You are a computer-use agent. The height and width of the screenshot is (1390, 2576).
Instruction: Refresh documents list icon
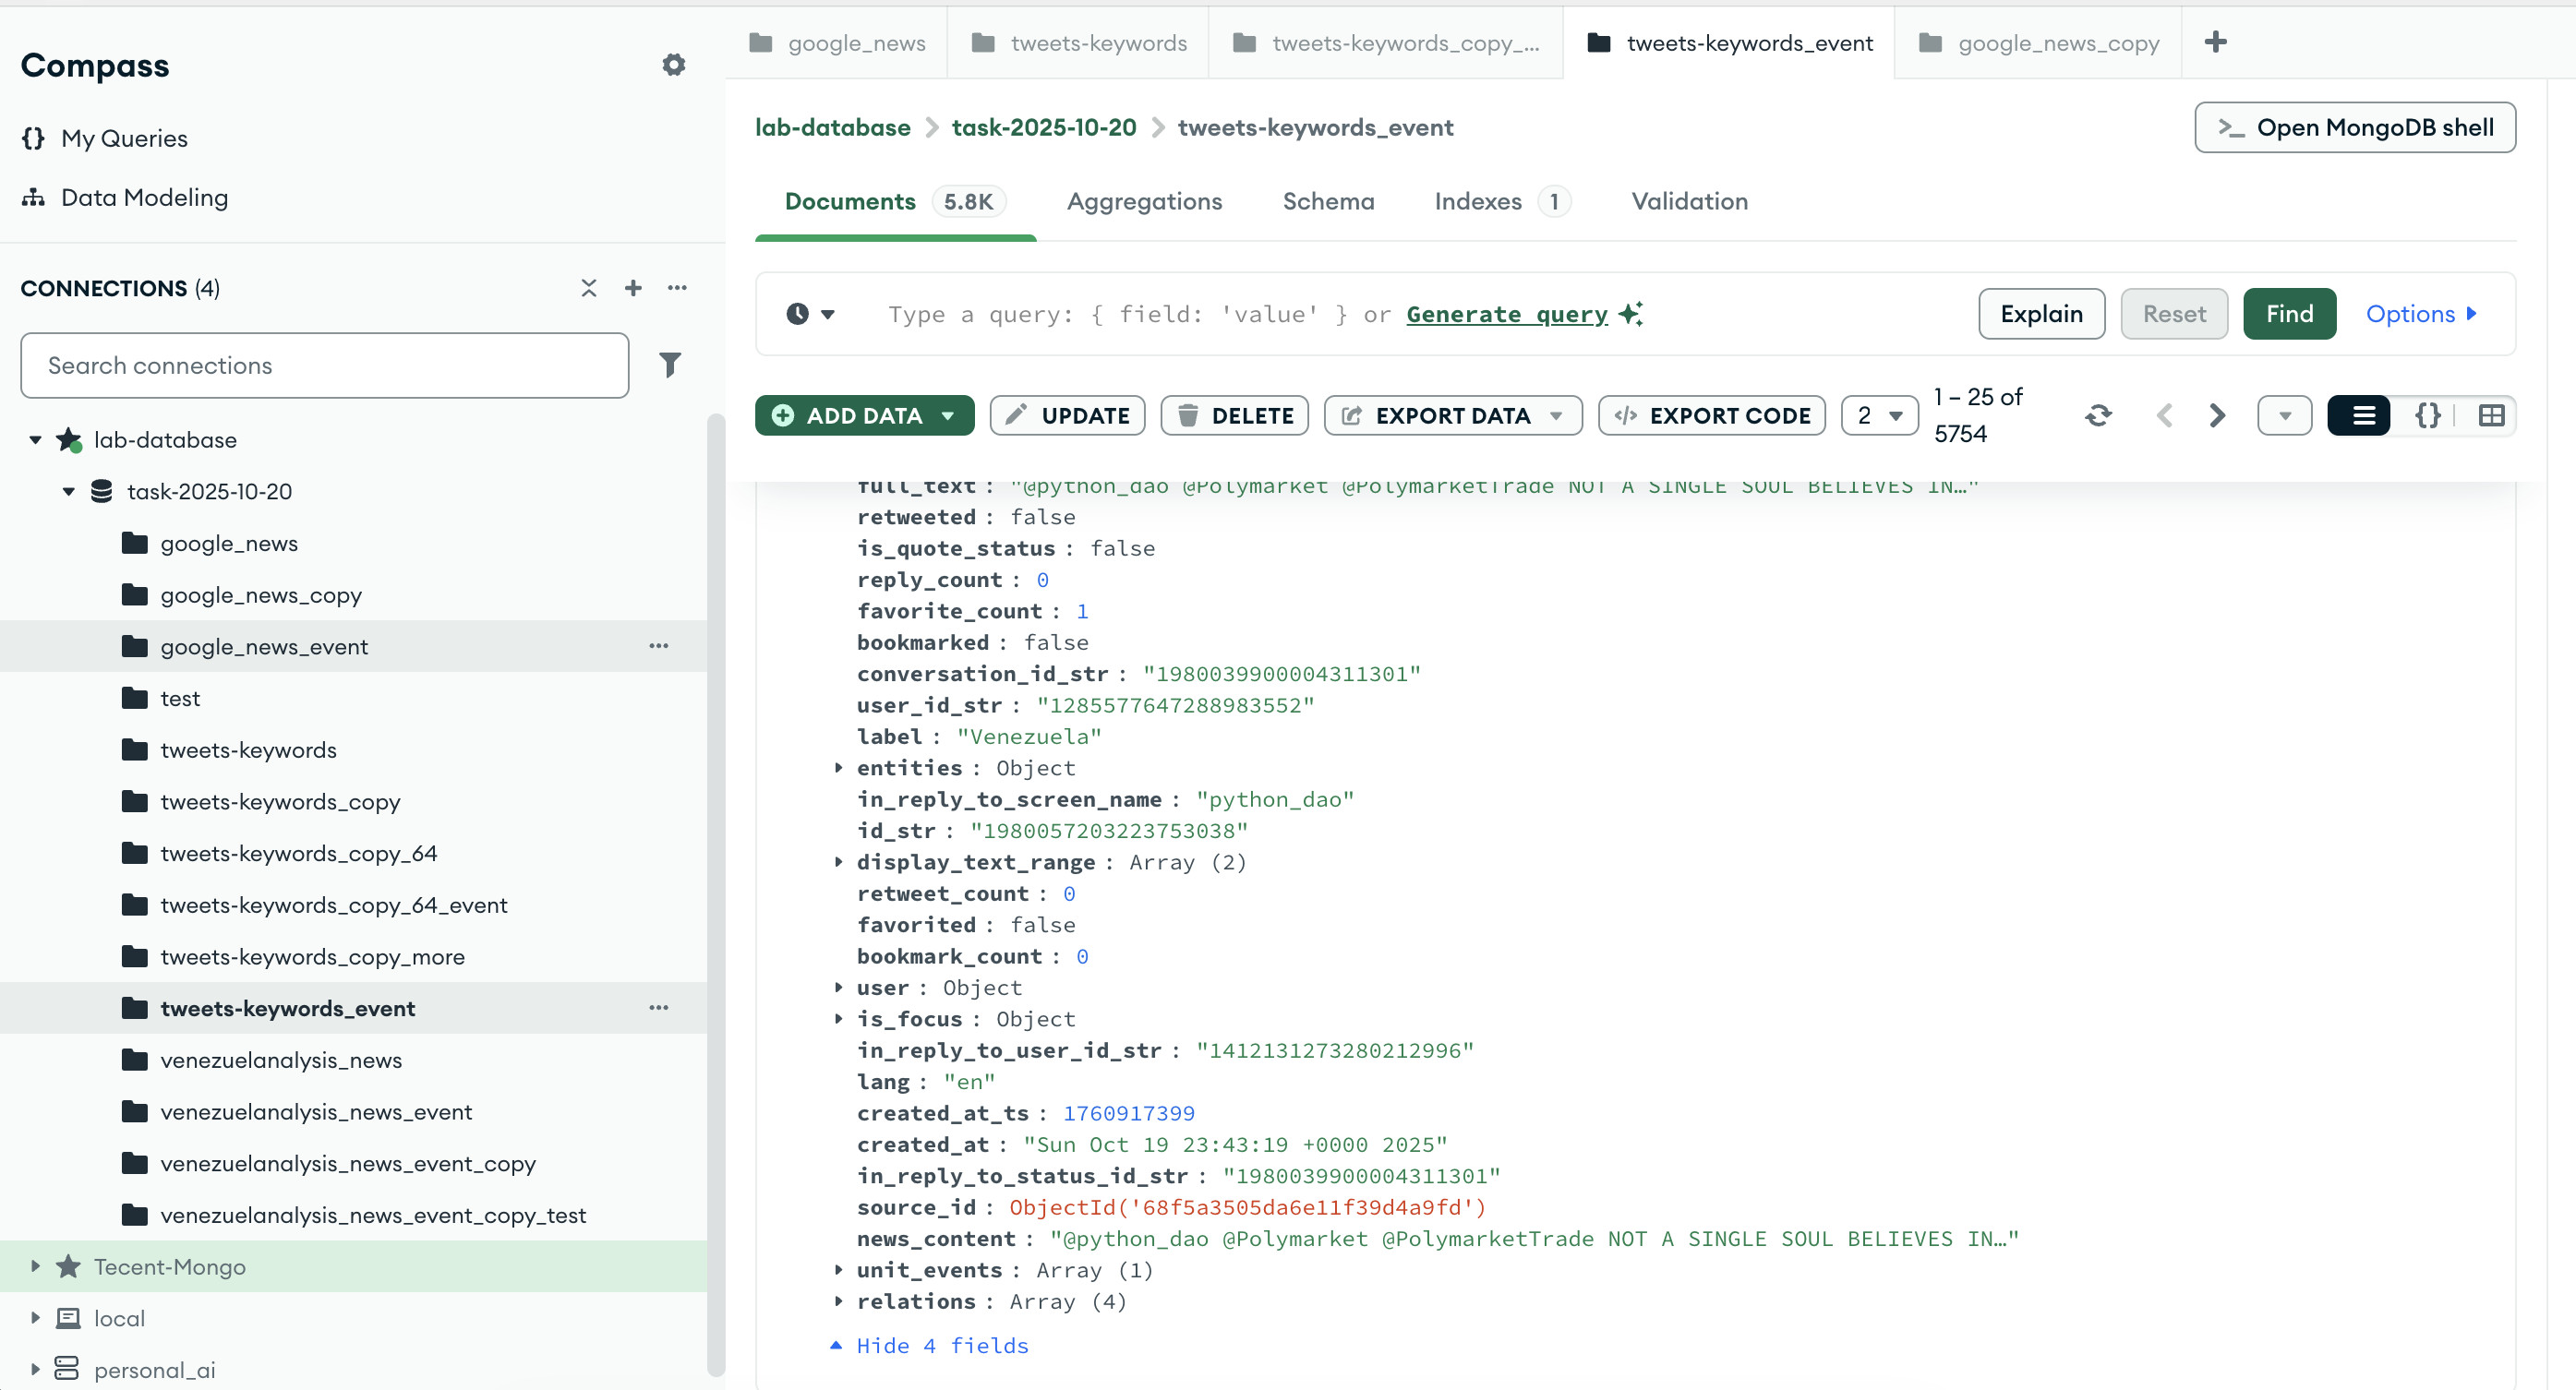(x=2098, y=415)
